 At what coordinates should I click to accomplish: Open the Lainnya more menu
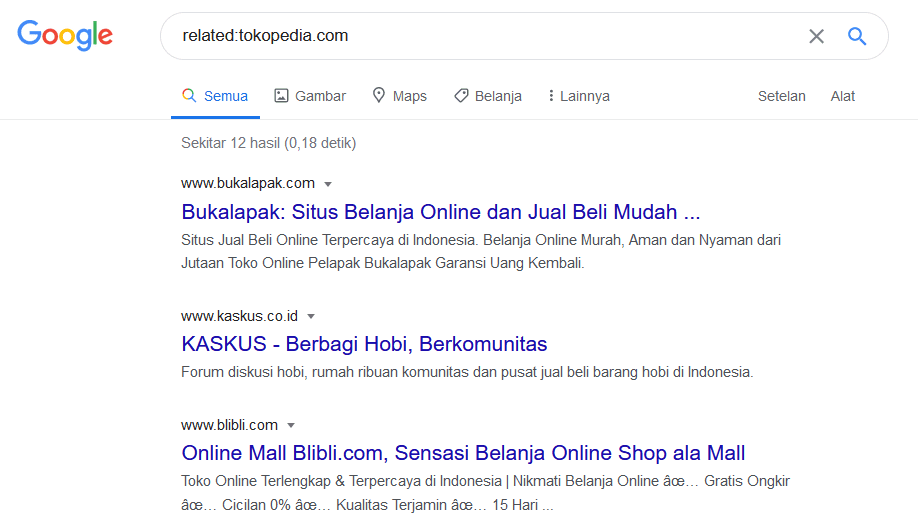click(x=579, y=96)
